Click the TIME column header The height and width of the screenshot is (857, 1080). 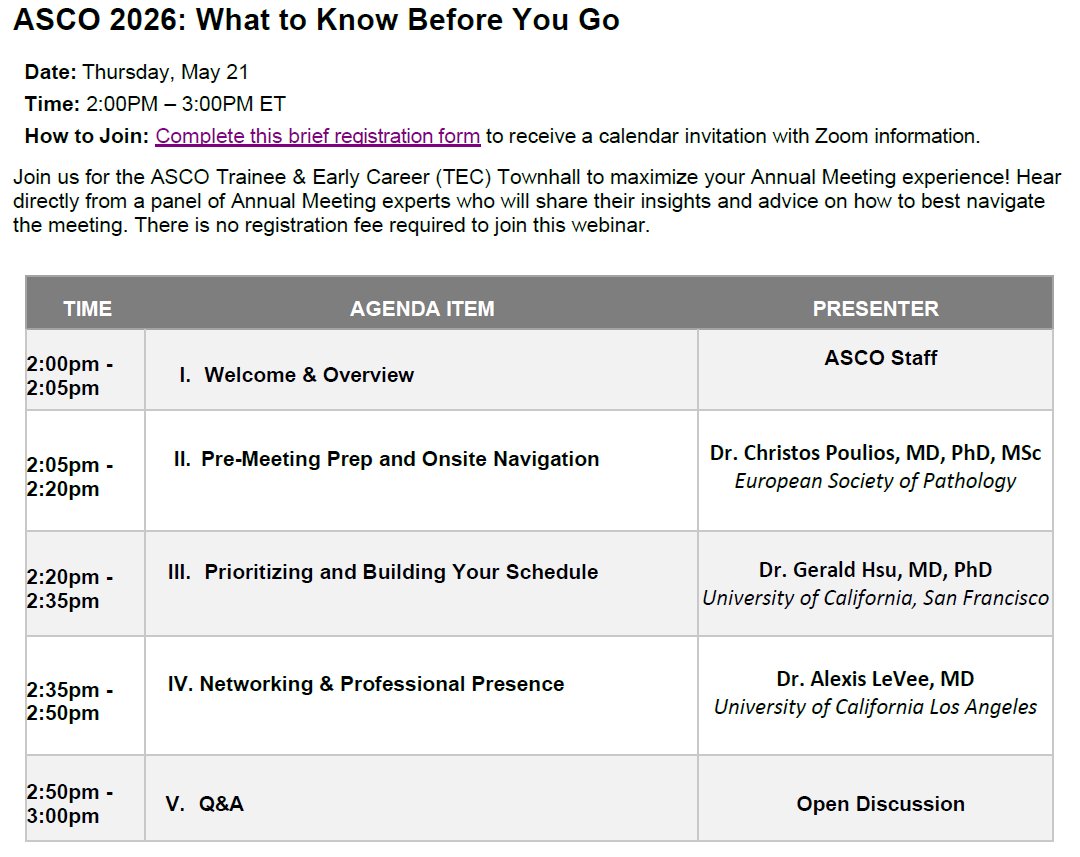87,308
